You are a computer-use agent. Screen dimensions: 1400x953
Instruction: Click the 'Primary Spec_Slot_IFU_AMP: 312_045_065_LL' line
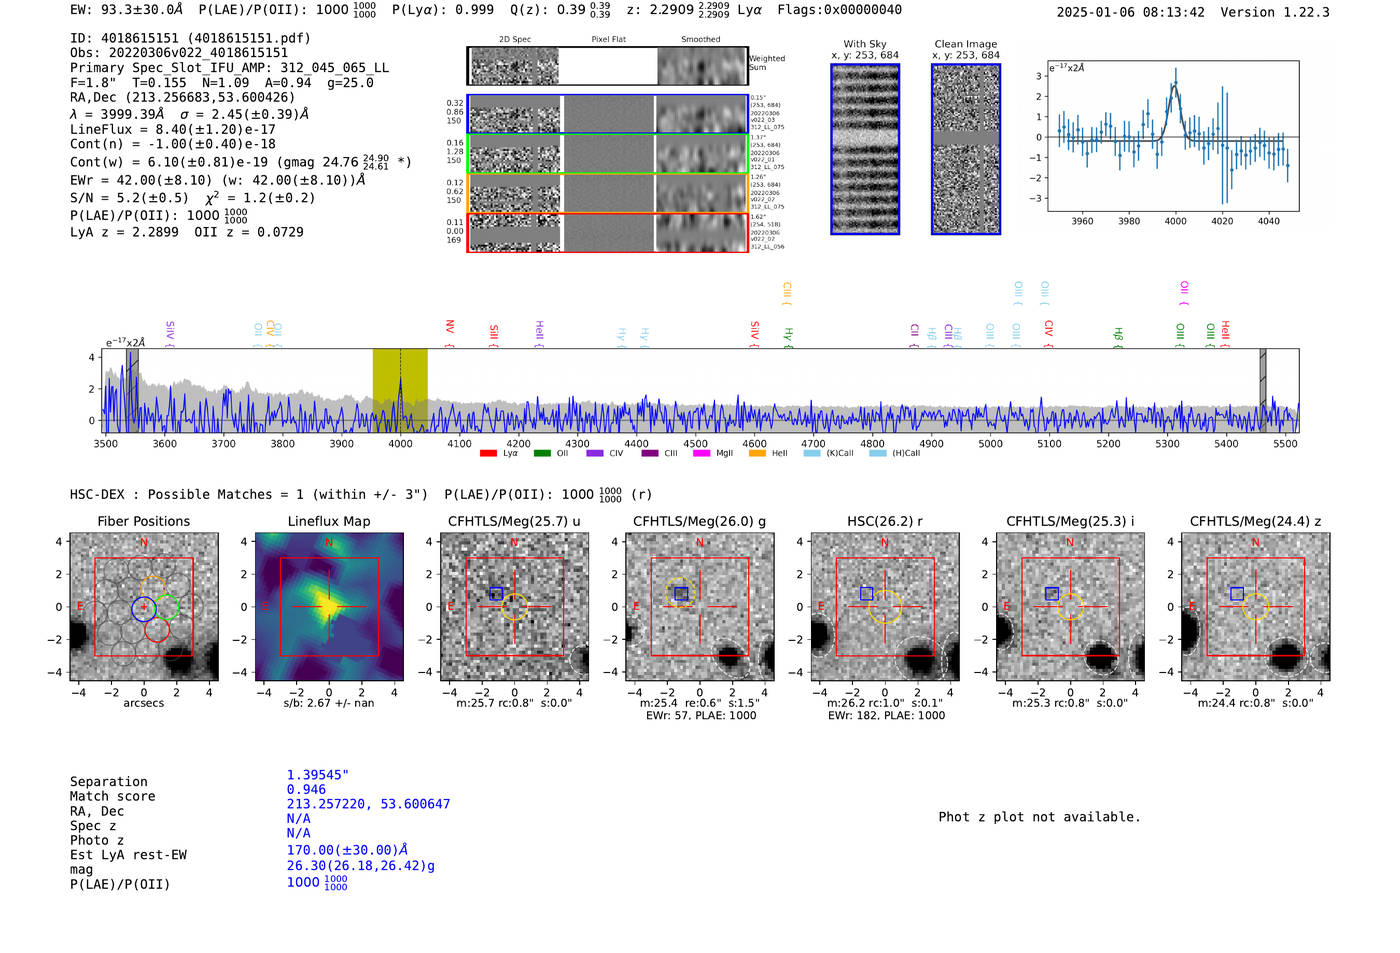pos(230,68)
